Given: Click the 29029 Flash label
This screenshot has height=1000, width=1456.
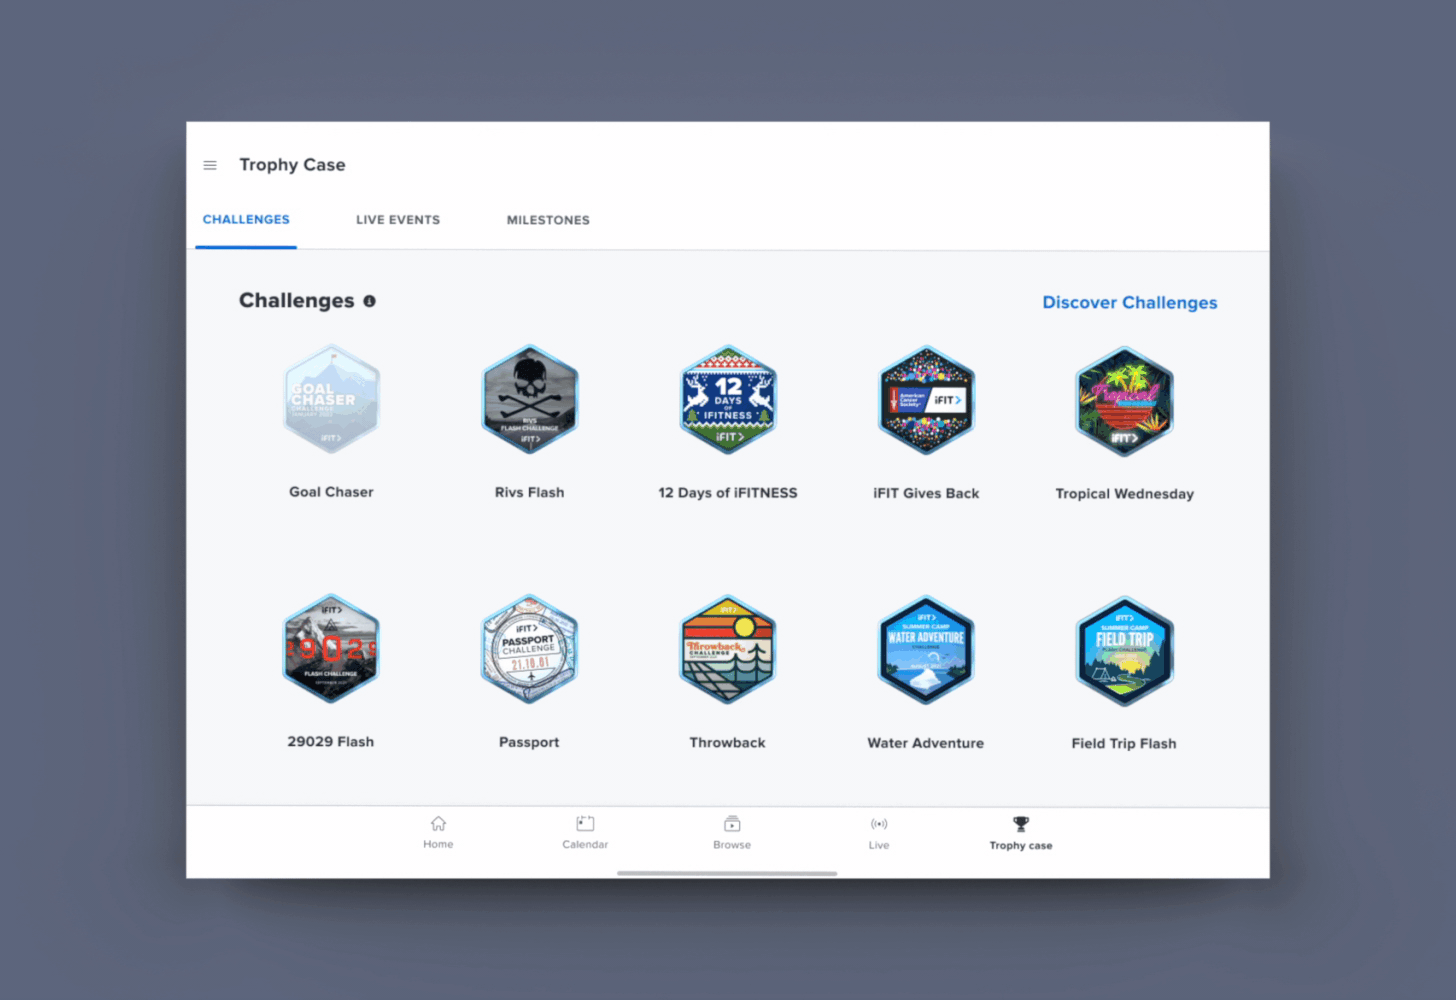Looking at the screenshot, I should pyautogui.click(x=331, y=742).
